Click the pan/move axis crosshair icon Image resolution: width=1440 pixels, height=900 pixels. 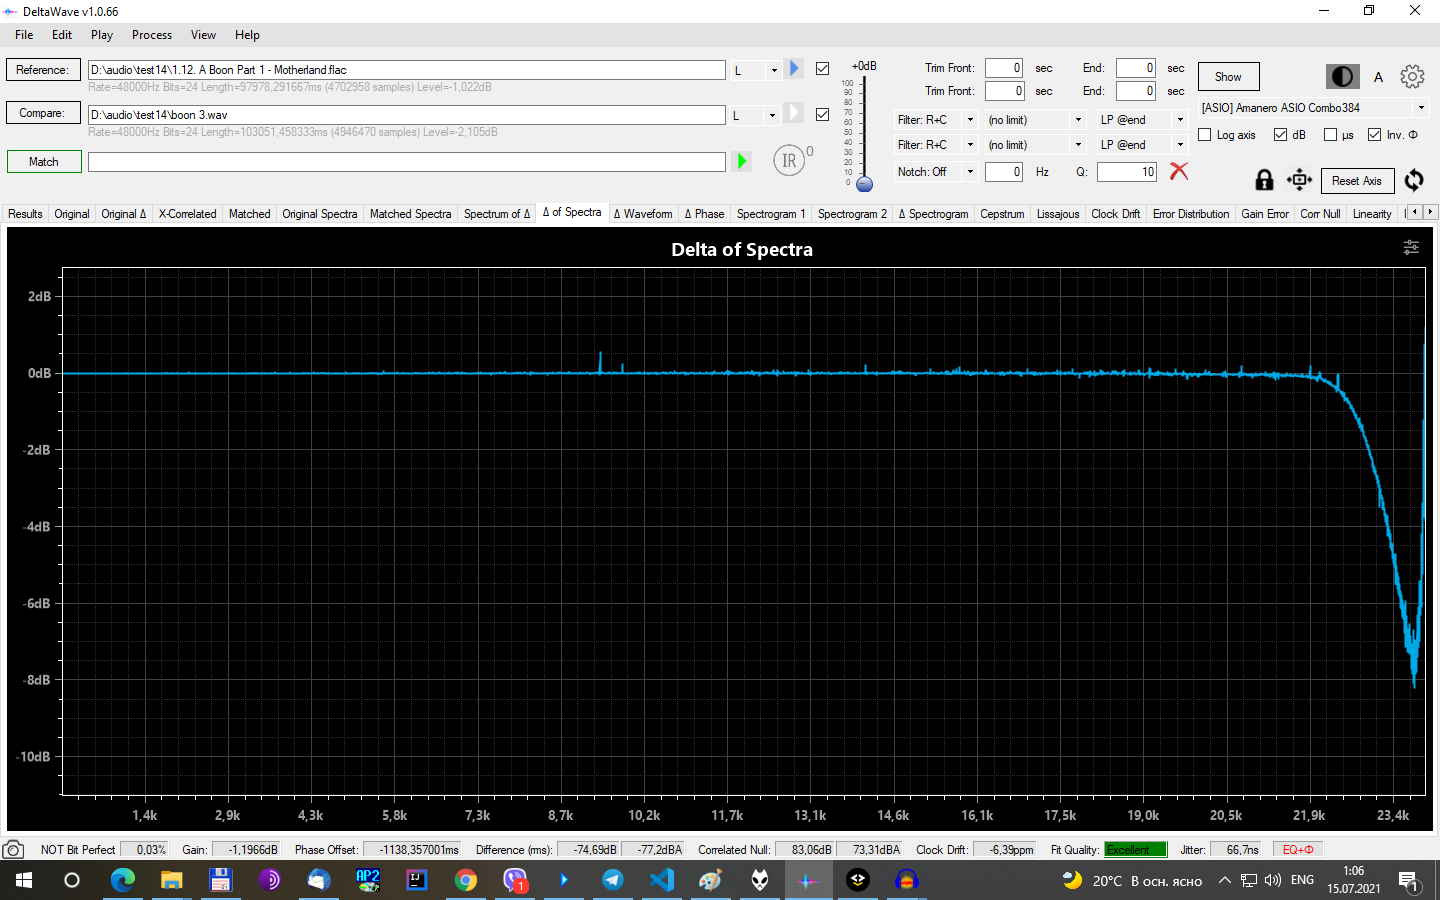tap(1299, 180)
